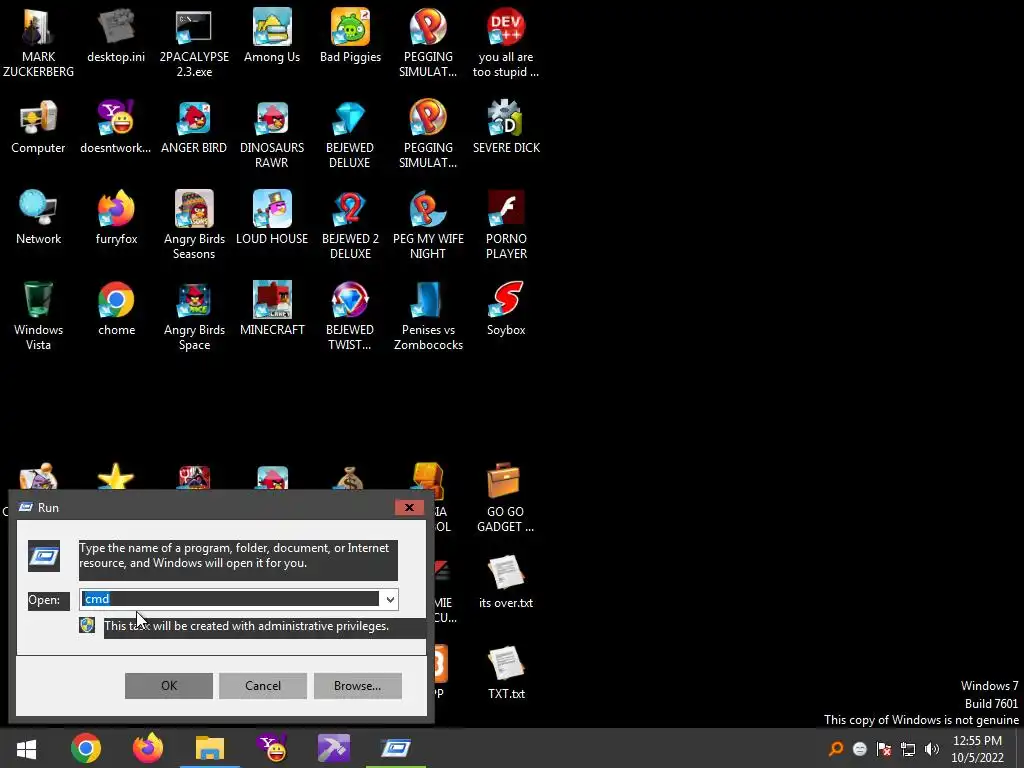Open the network tray icon
Viewport: 1024px width, 768px height.
(x=908, y=749)
